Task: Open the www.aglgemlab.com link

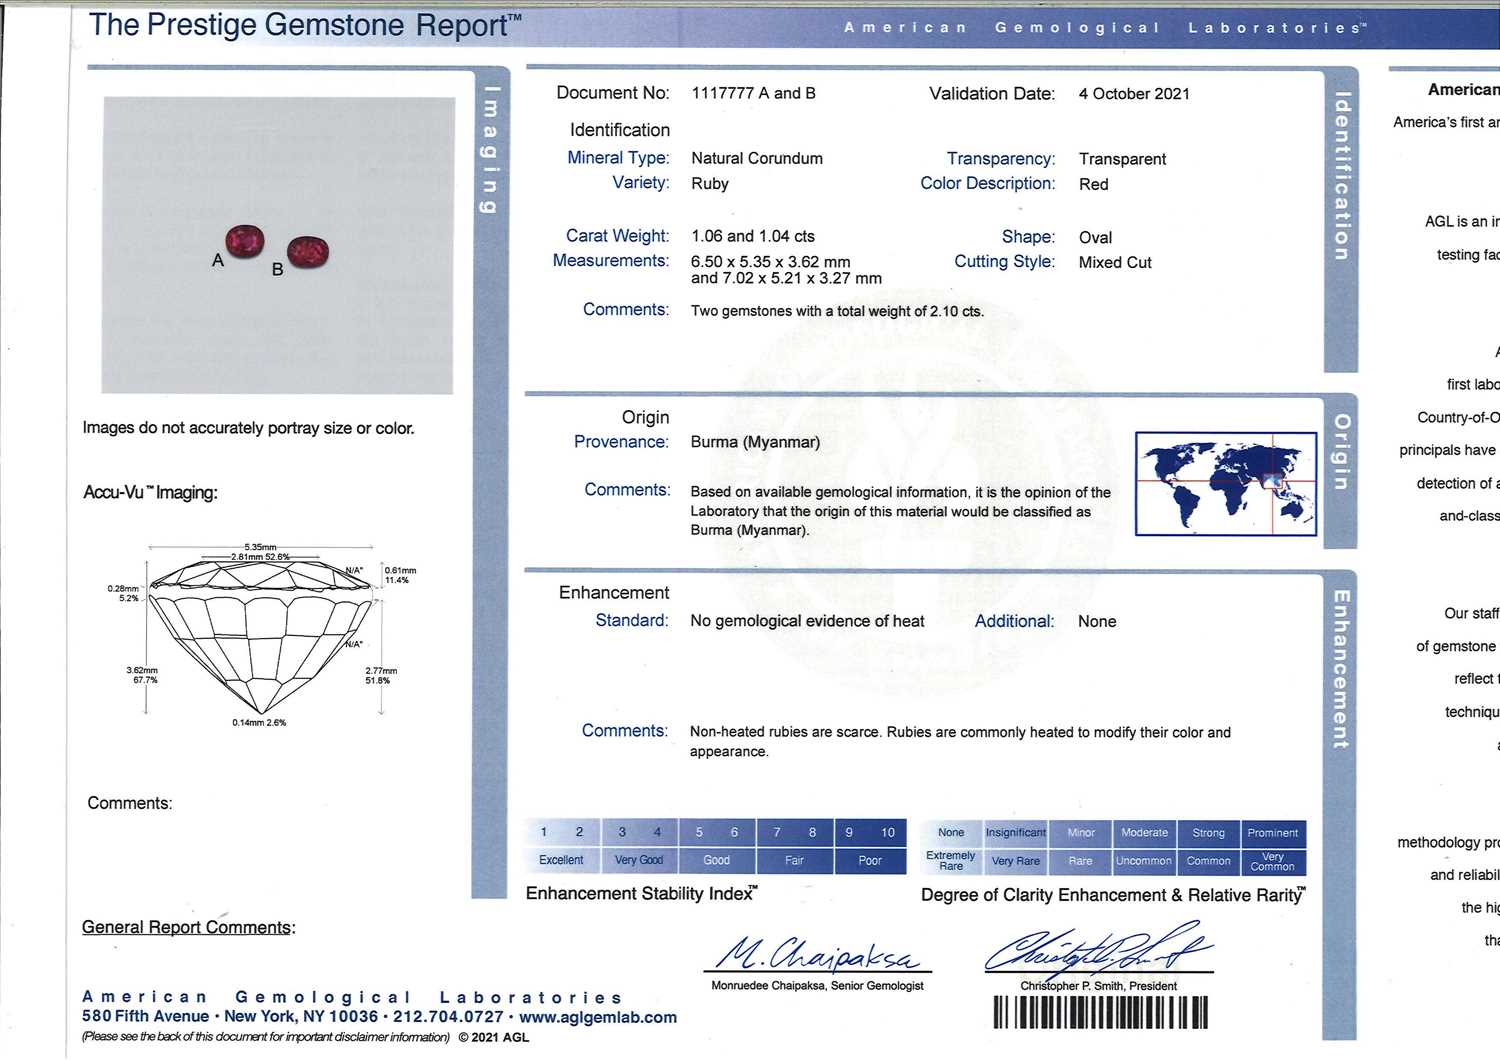Action: point(598,1017)
